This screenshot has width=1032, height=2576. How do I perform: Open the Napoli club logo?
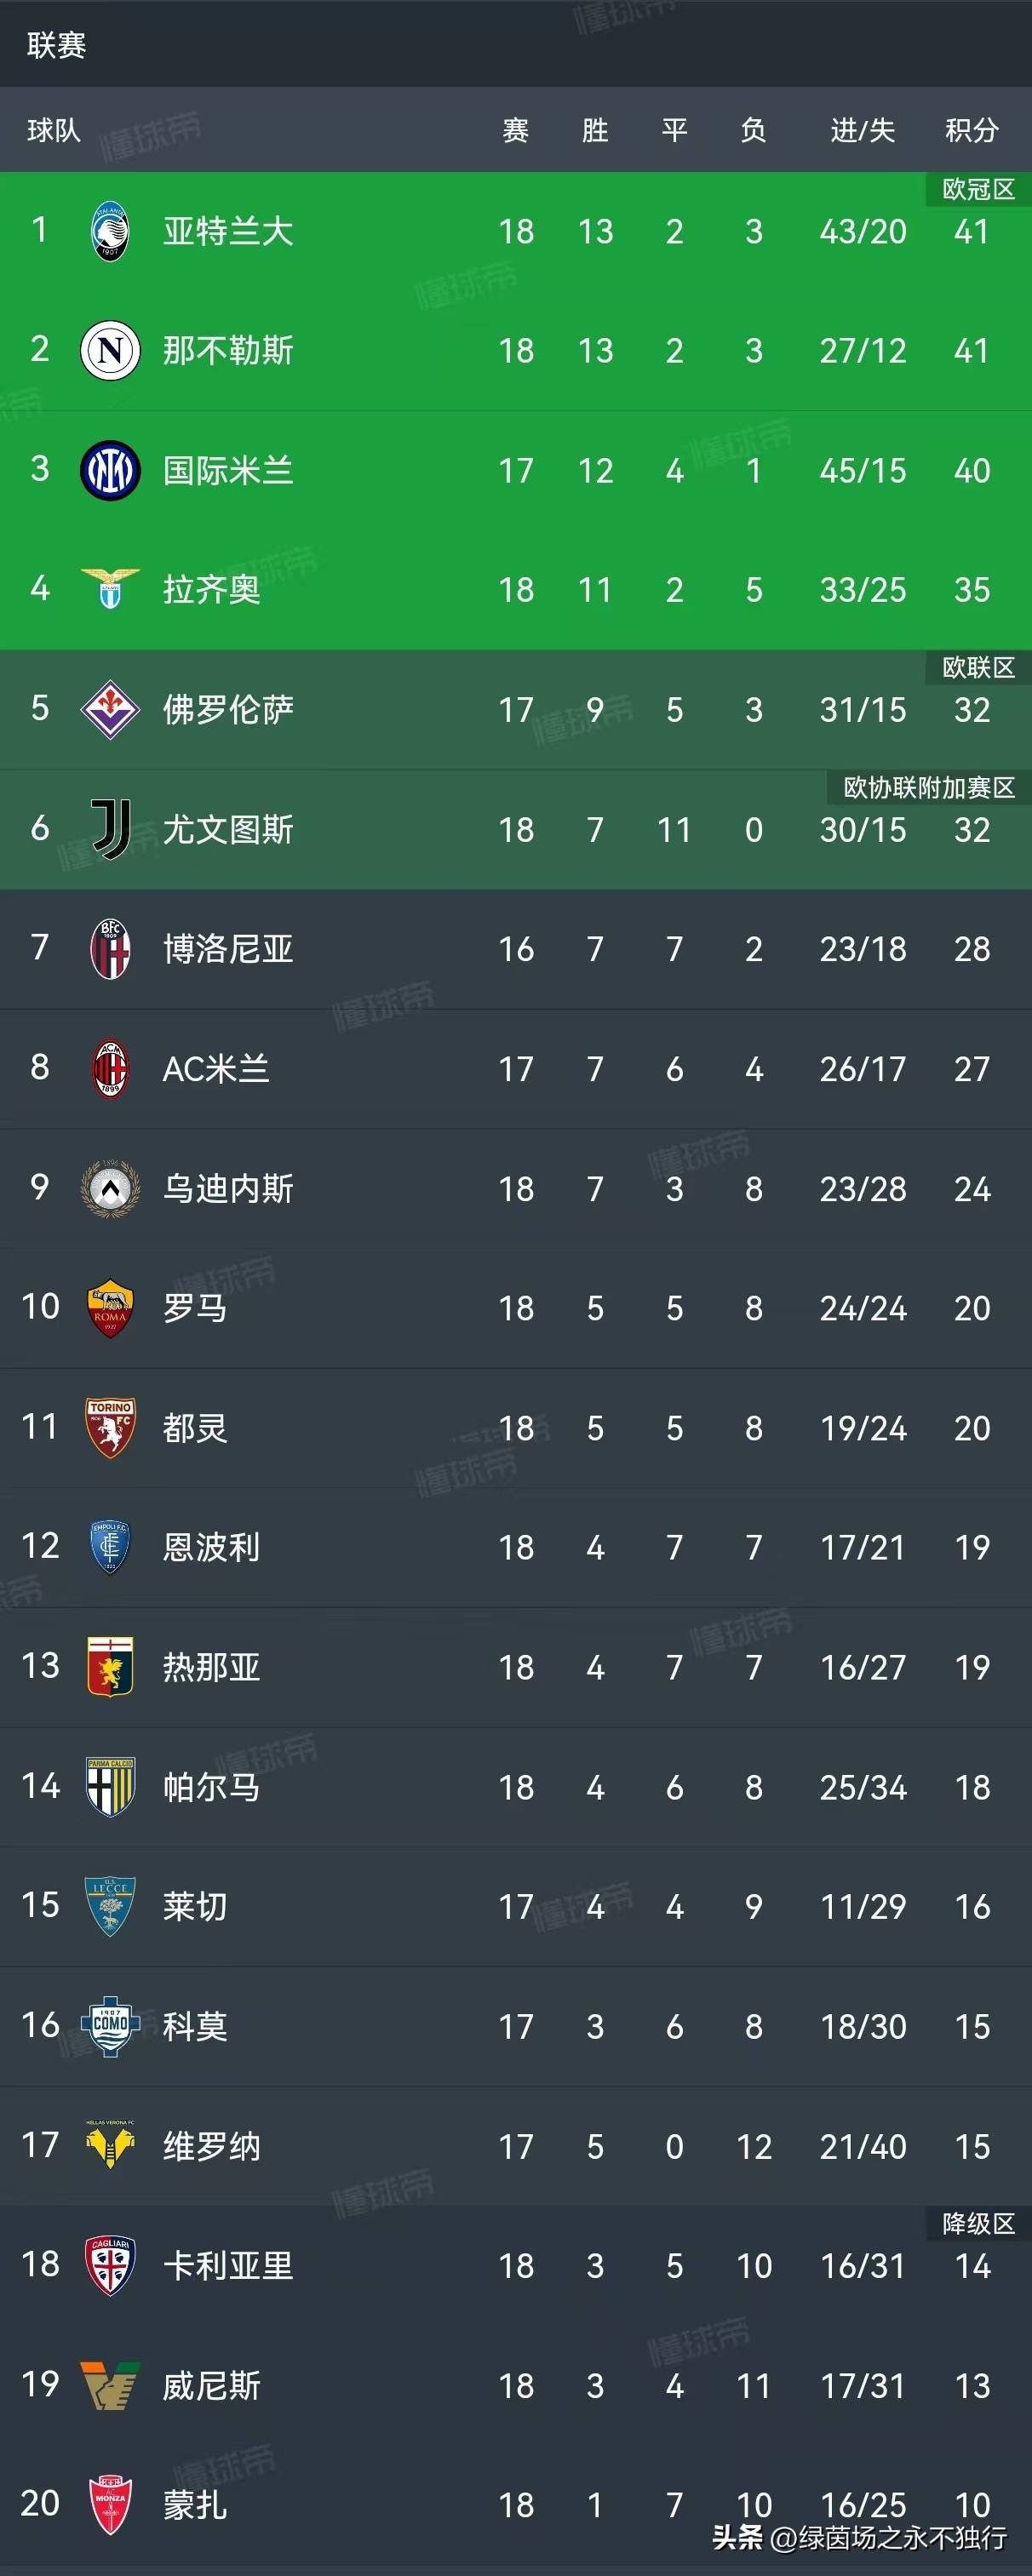click(110, 350)
